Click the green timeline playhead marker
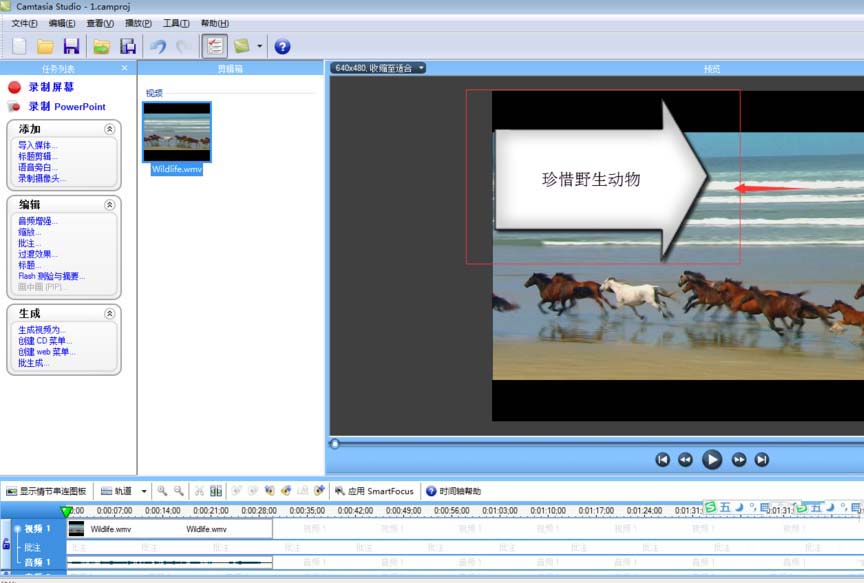 66,510
